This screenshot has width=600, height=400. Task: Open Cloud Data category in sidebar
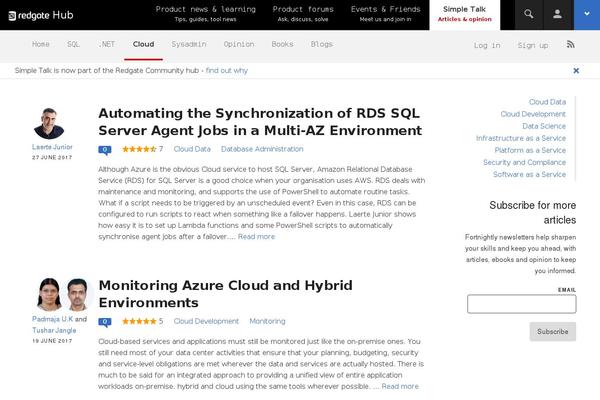[x=547, y=102]
